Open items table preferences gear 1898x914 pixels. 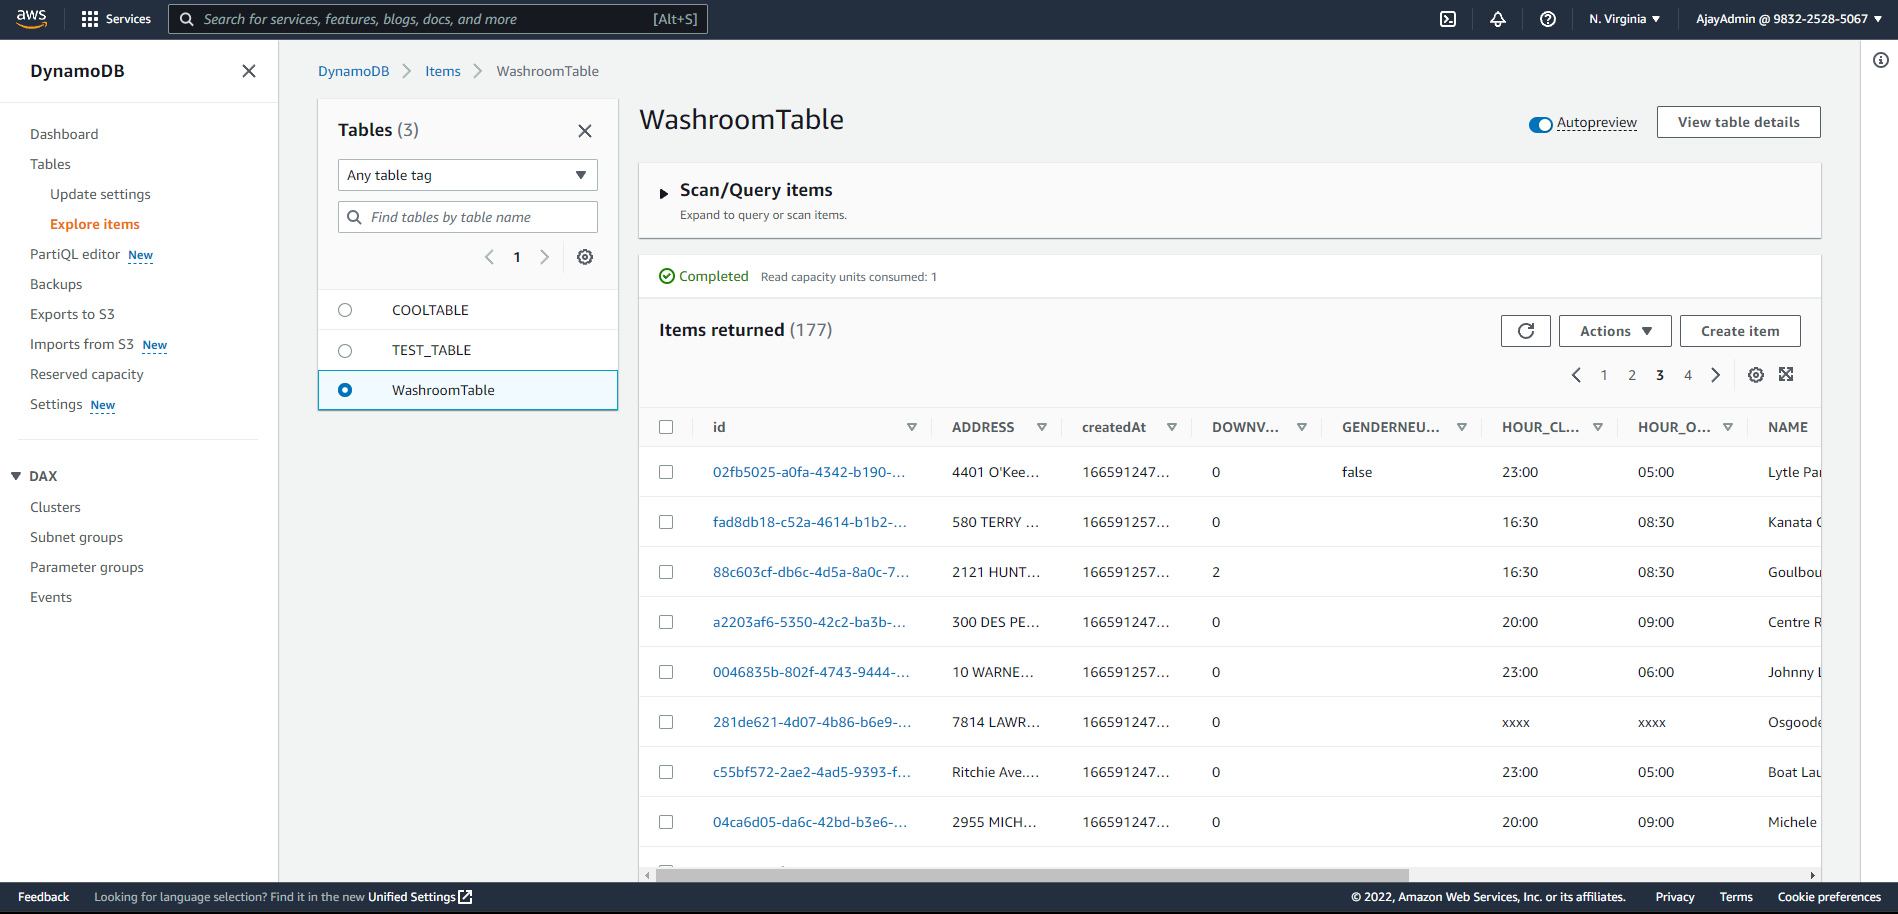click(x=1756, y=375)
